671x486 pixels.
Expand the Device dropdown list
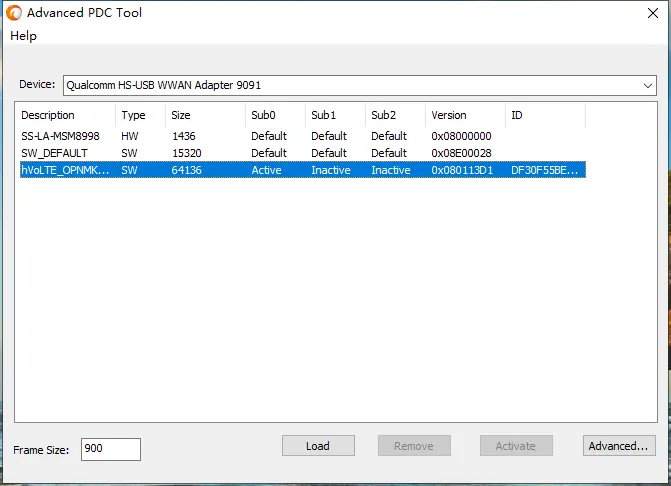[x=648, y=86]
